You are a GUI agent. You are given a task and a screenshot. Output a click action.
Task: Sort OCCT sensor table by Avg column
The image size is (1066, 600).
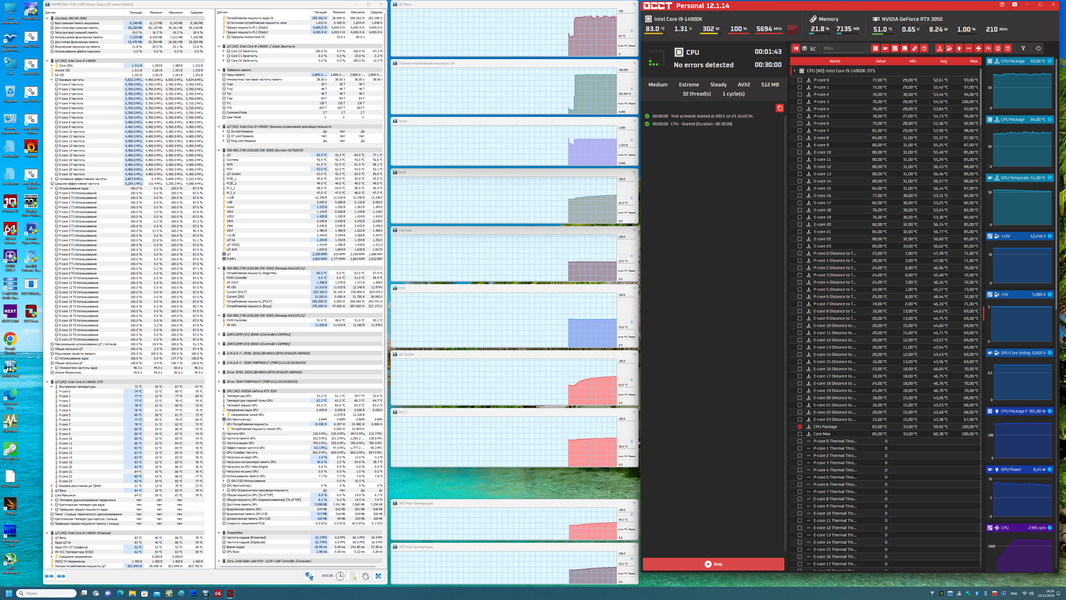pyautogui.click(x=943, y=61)
